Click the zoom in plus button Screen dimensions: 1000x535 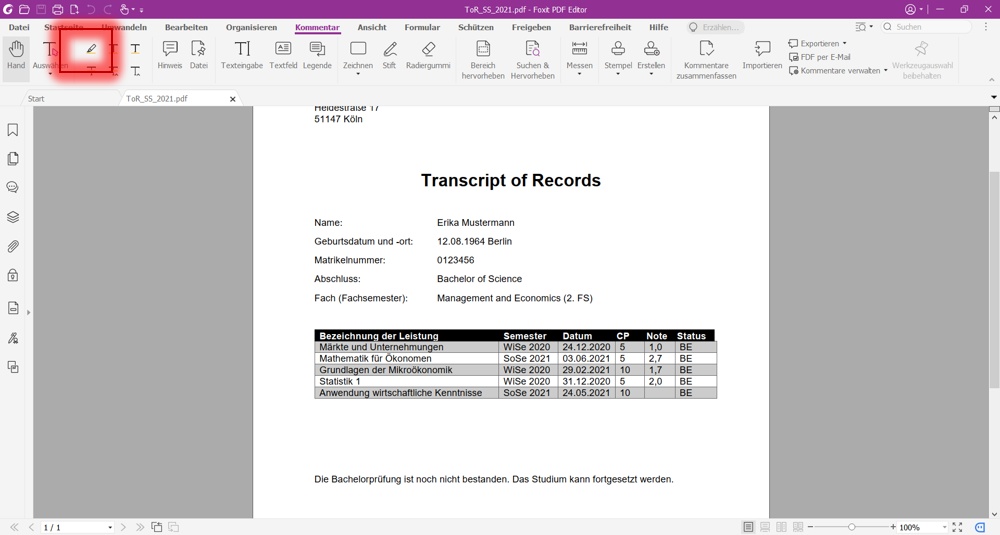tap(893, 527)
